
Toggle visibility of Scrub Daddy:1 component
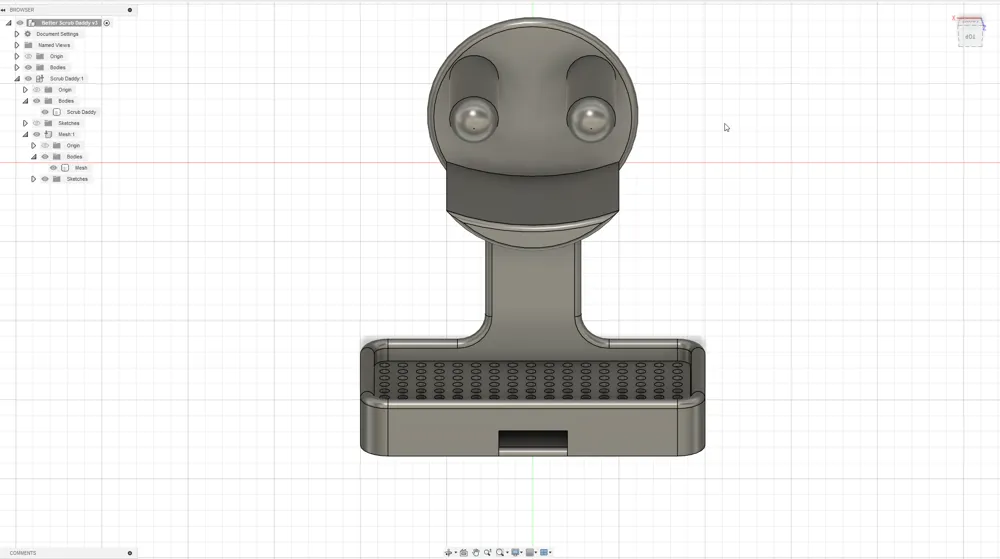tap(28, 78)
